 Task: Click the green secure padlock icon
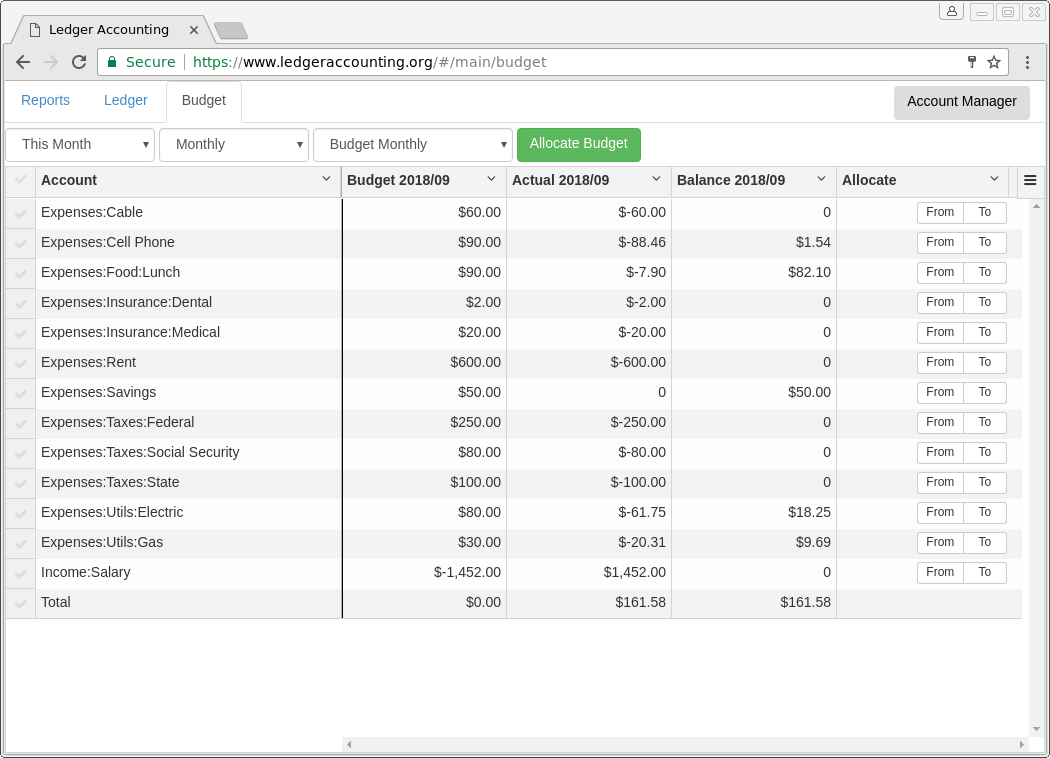coord(112,62)
